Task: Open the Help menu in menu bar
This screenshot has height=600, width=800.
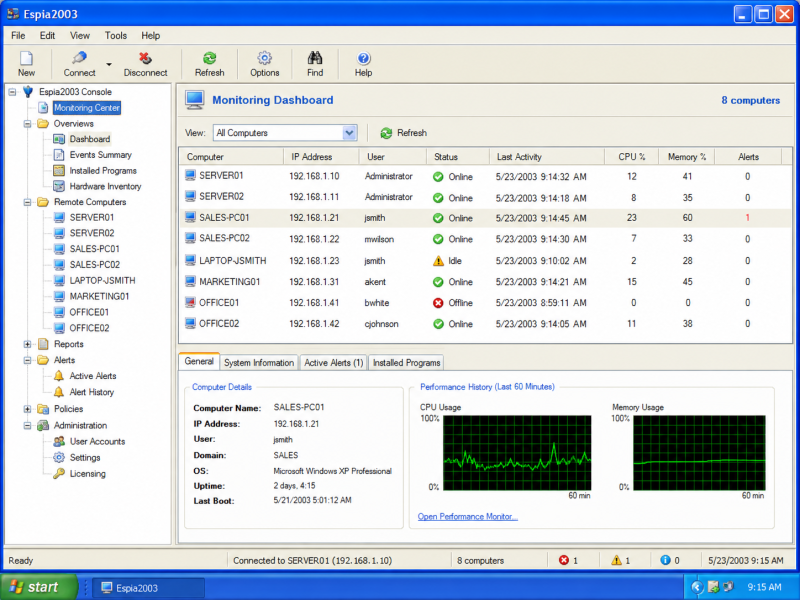Action: 151,35
